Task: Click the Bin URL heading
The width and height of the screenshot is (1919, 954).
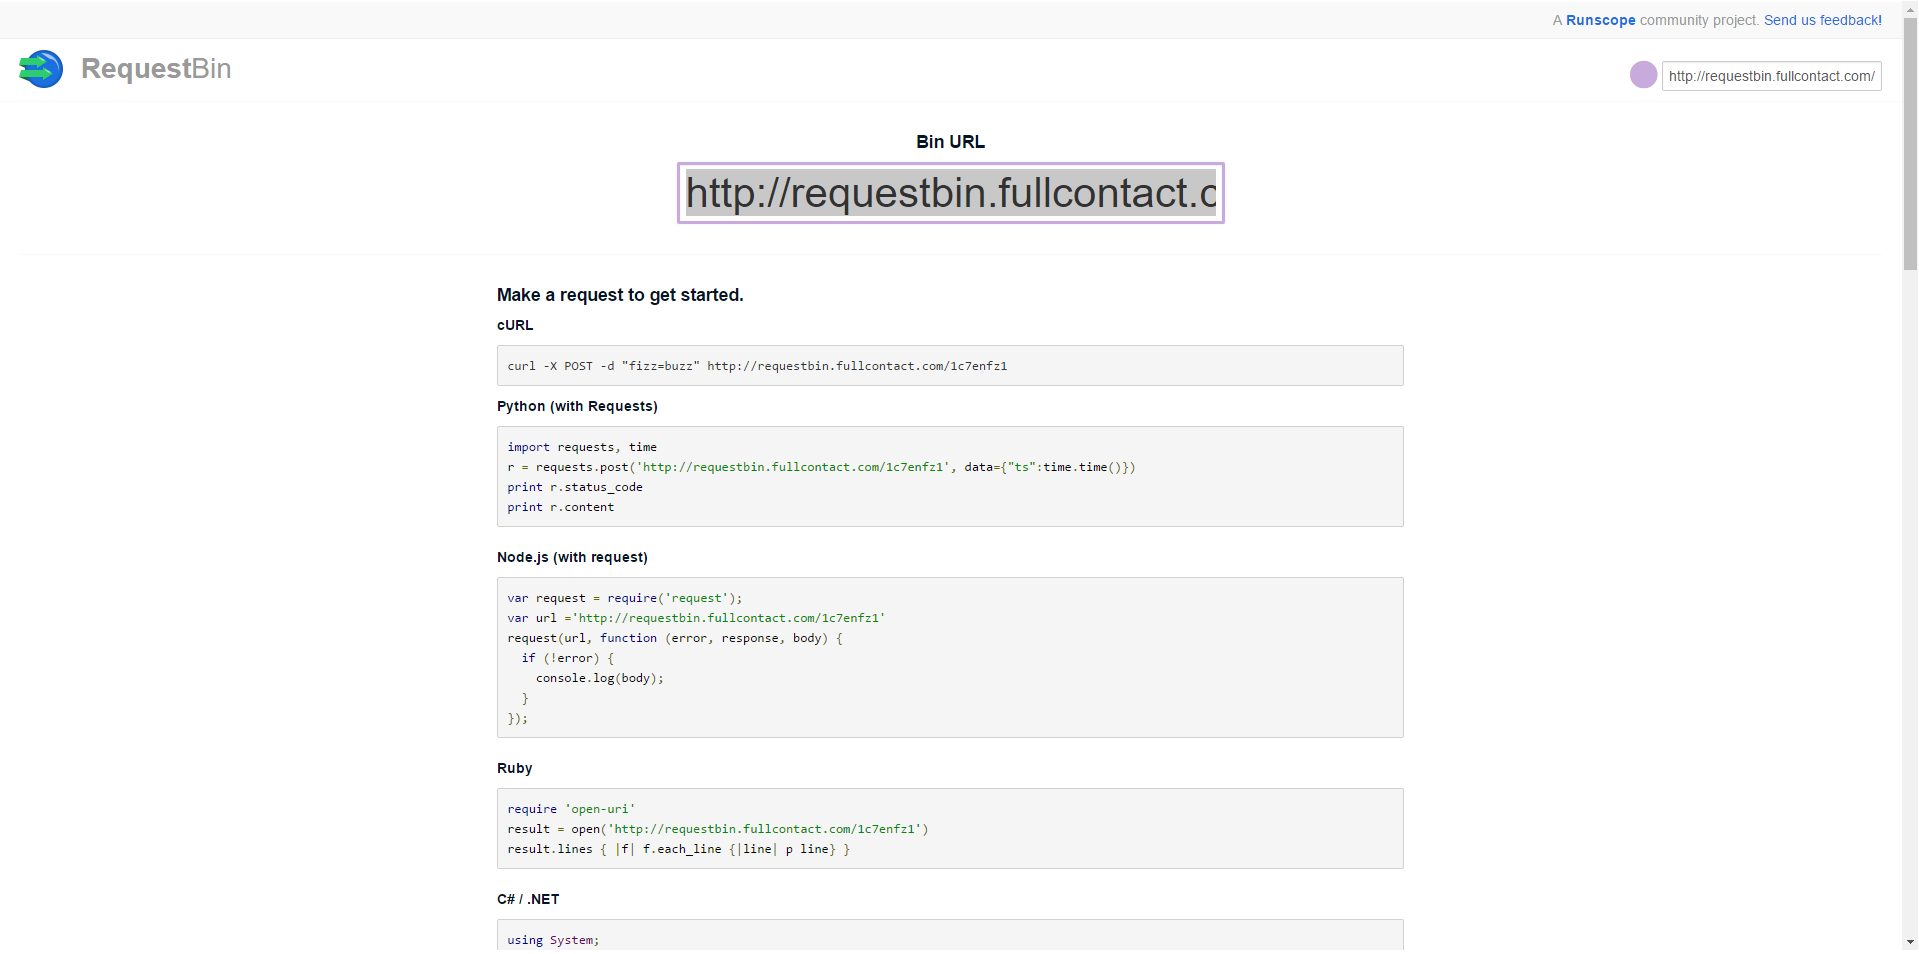Action: [x=950, y=142]
